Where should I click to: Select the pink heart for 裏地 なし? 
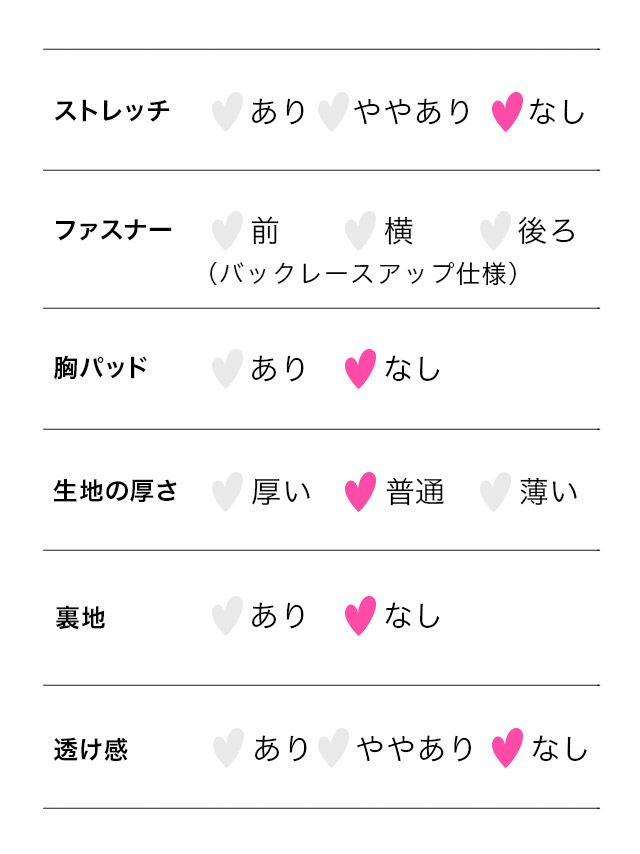click(360, 616)
